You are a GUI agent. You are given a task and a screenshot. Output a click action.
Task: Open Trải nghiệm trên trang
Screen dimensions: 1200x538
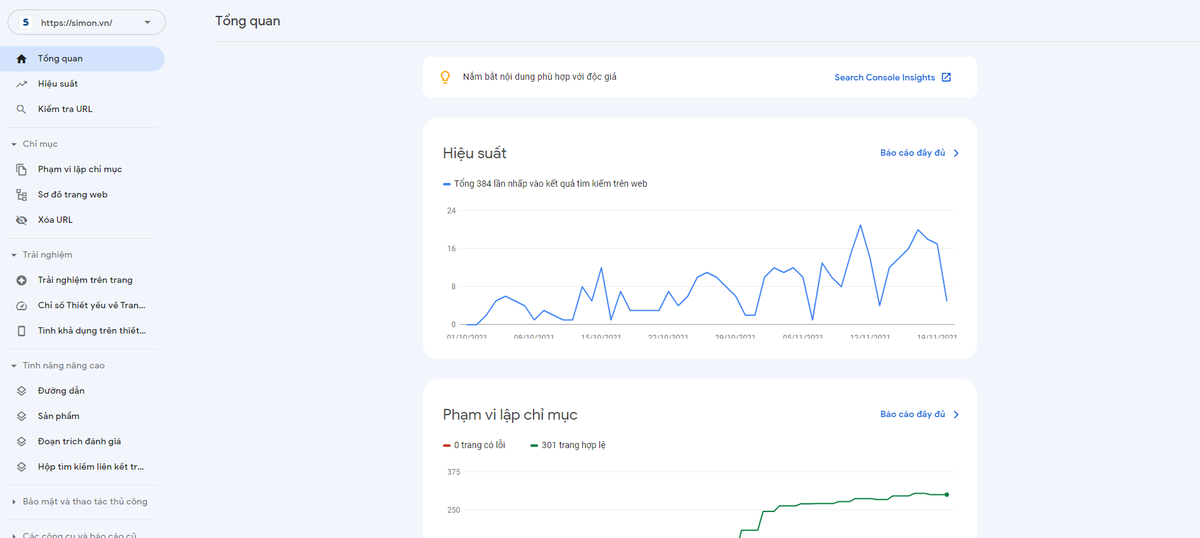point(82,280)
